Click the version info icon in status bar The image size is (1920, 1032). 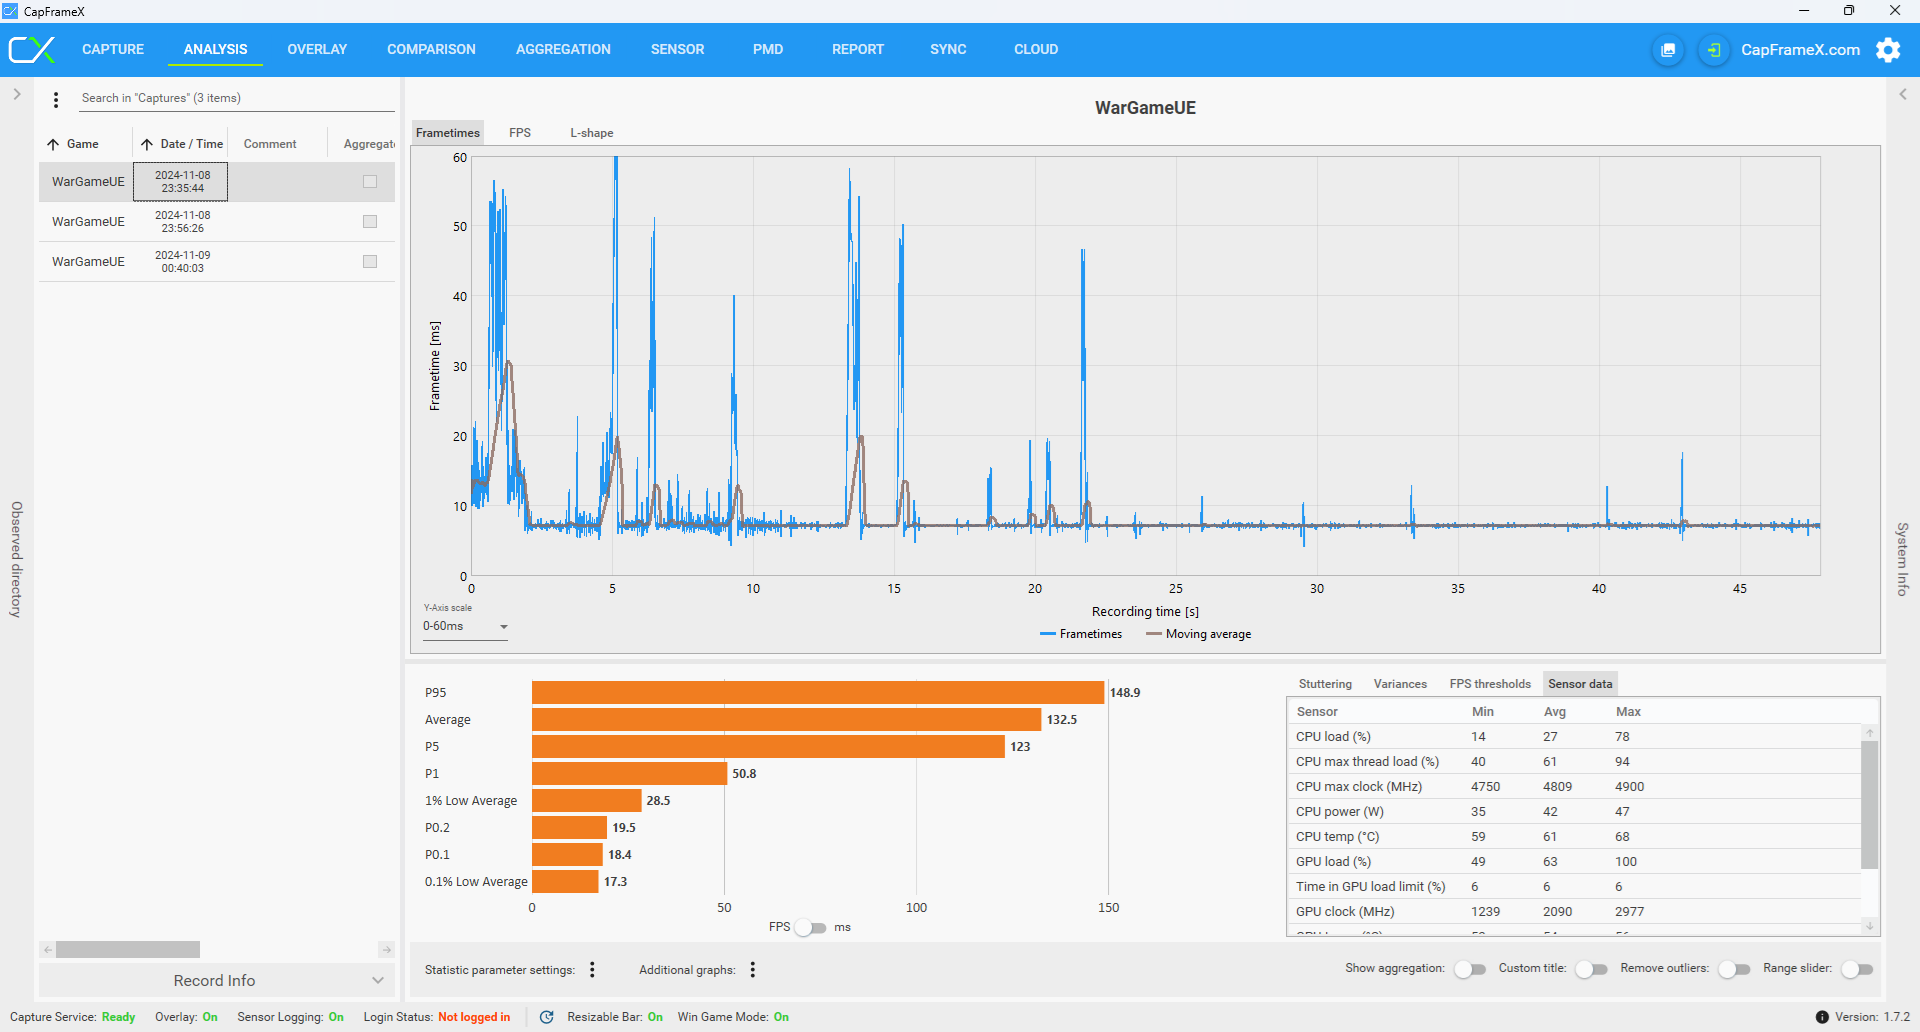(1822, 1017)
